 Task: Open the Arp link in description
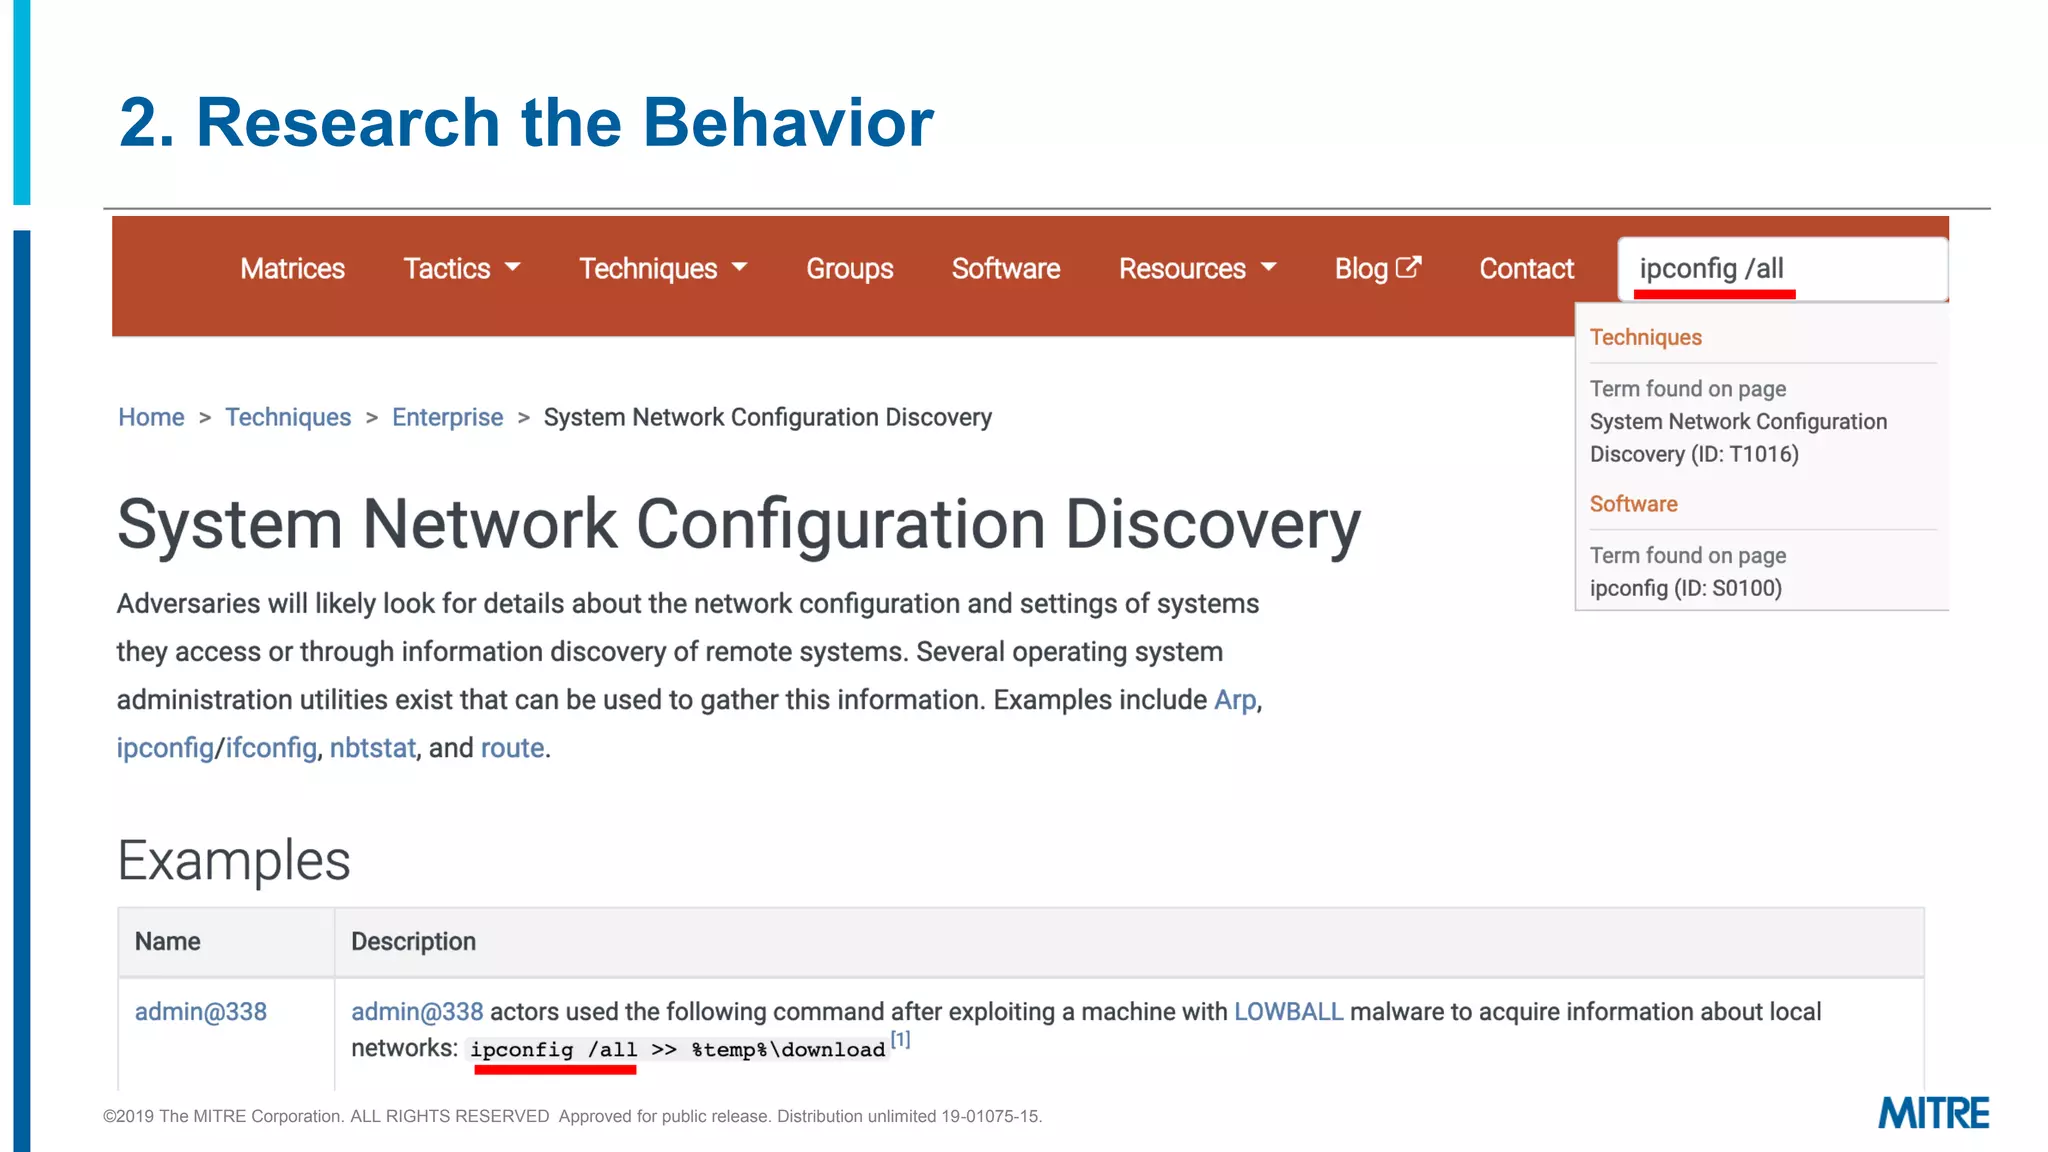click(x=1235, y=700)
